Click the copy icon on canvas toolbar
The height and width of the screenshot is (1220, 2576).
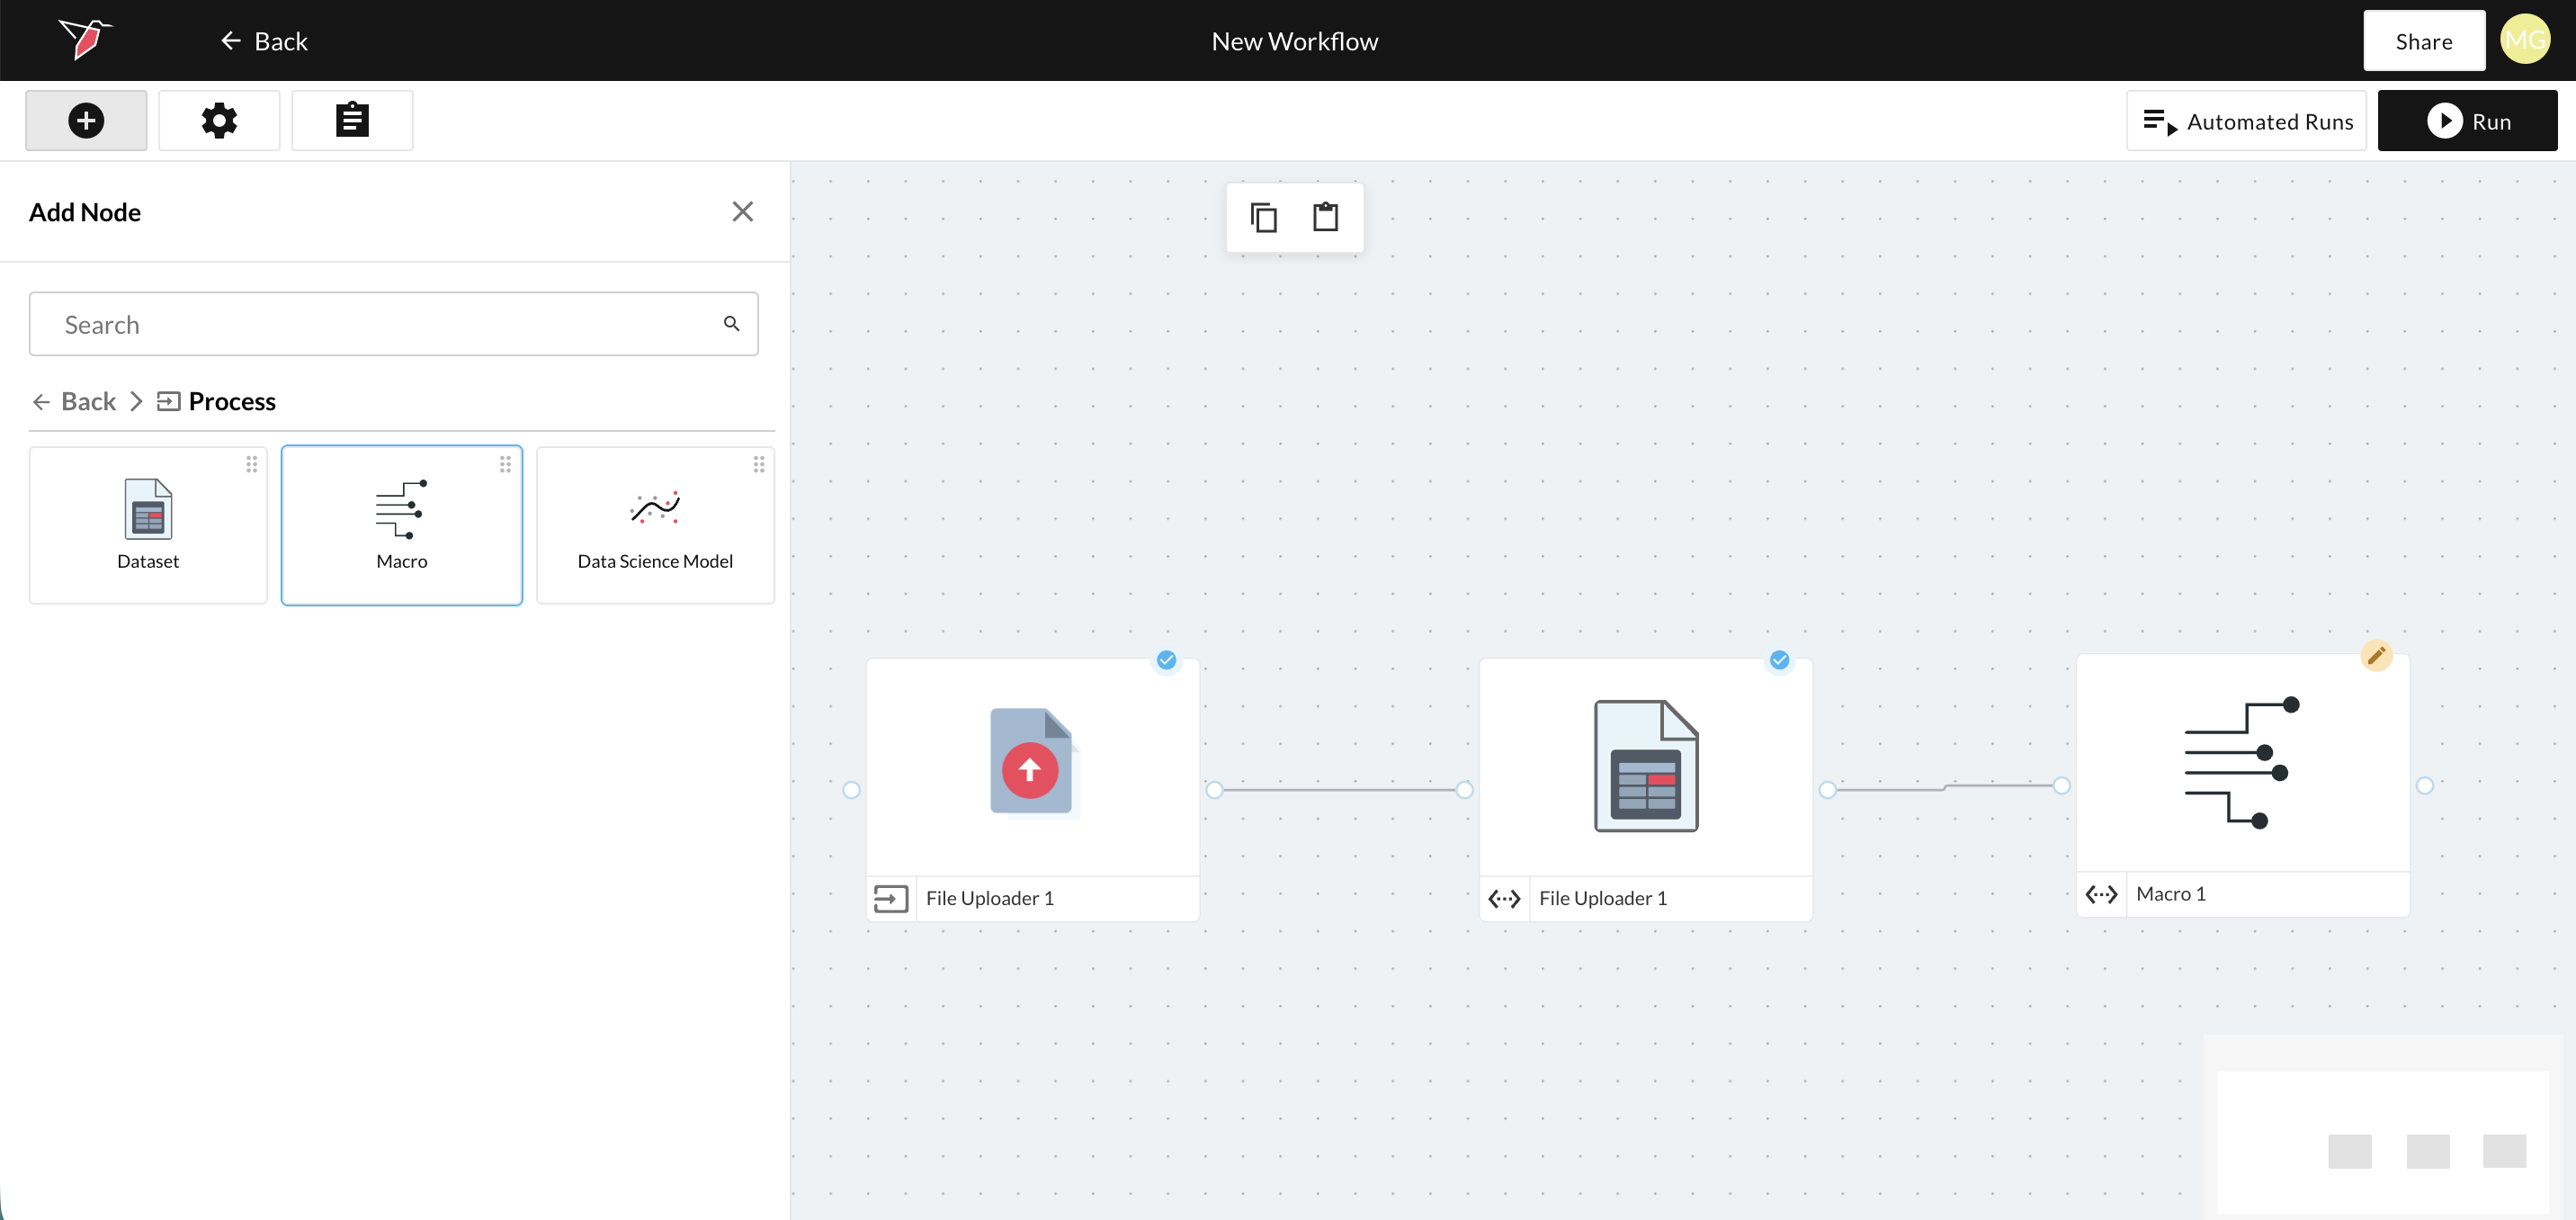pos(1264,217)
